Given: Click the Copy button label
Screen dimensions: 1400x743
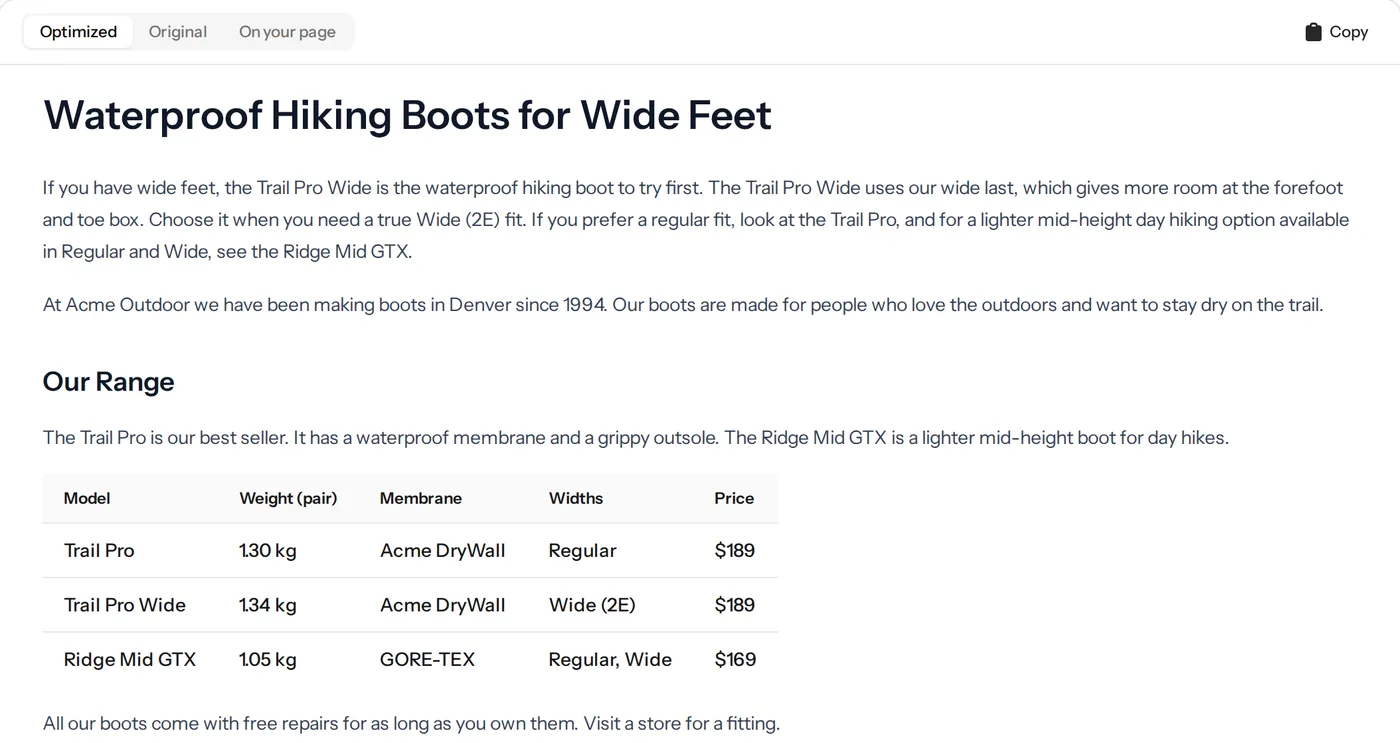Looking at the screenshot, I should click(1348, 32).
